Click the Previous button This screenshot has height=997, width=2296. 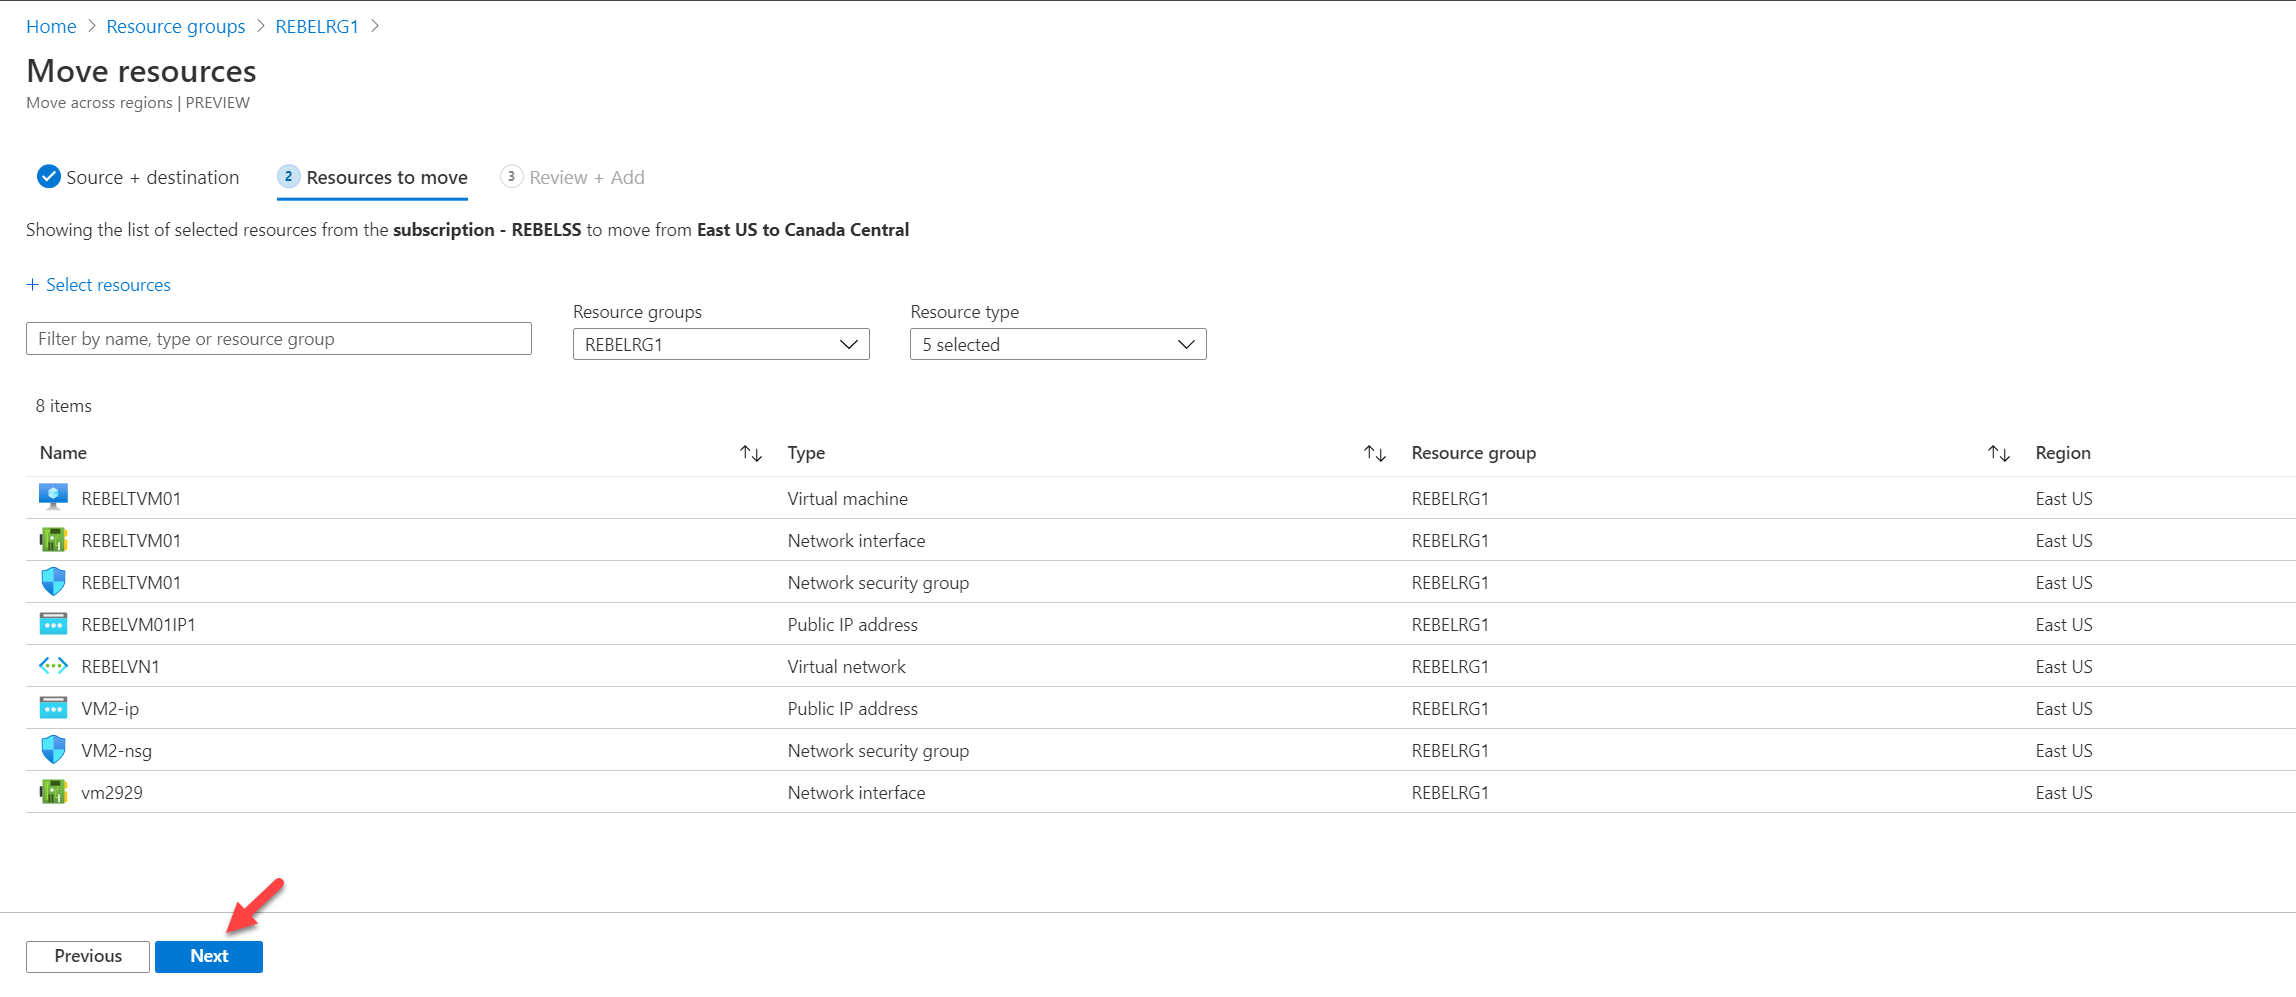(x=87, y=956)
